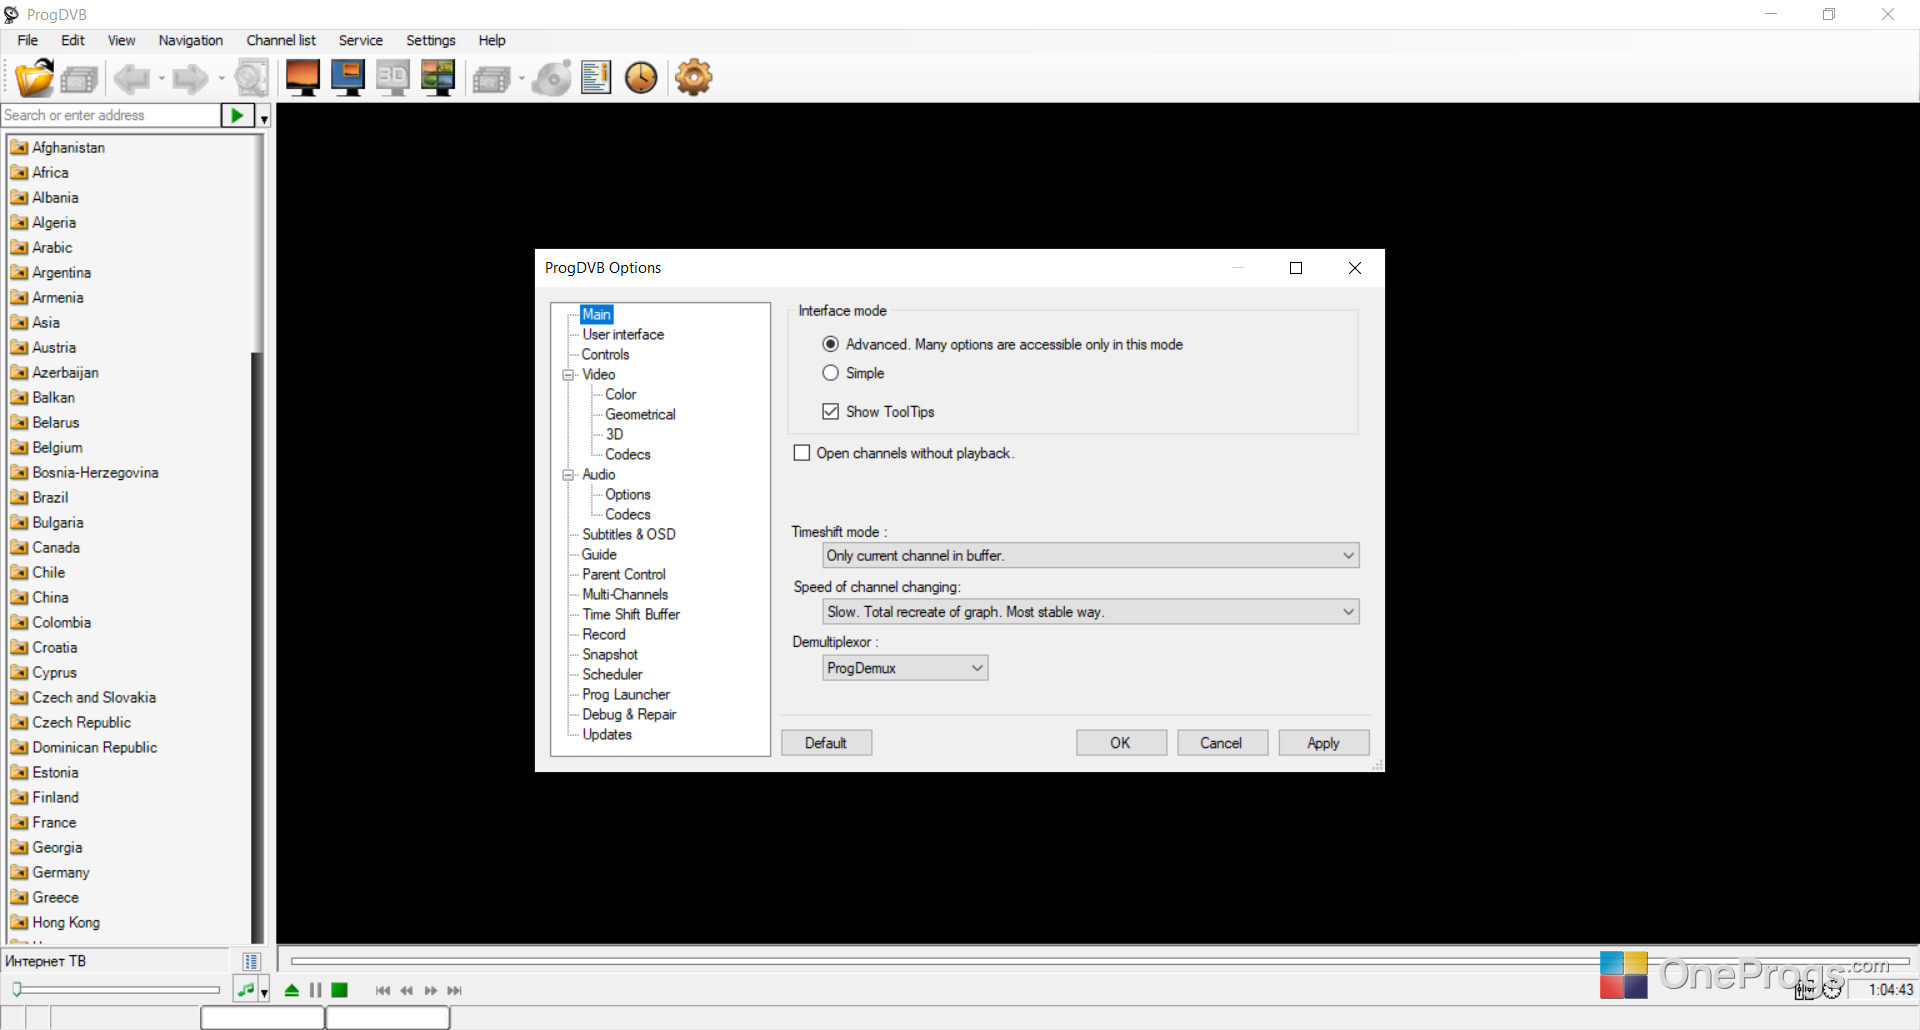Viewport: 1920px width, 1030px height.
Task: Open the File menu
Action: click(x=28, y=40)
